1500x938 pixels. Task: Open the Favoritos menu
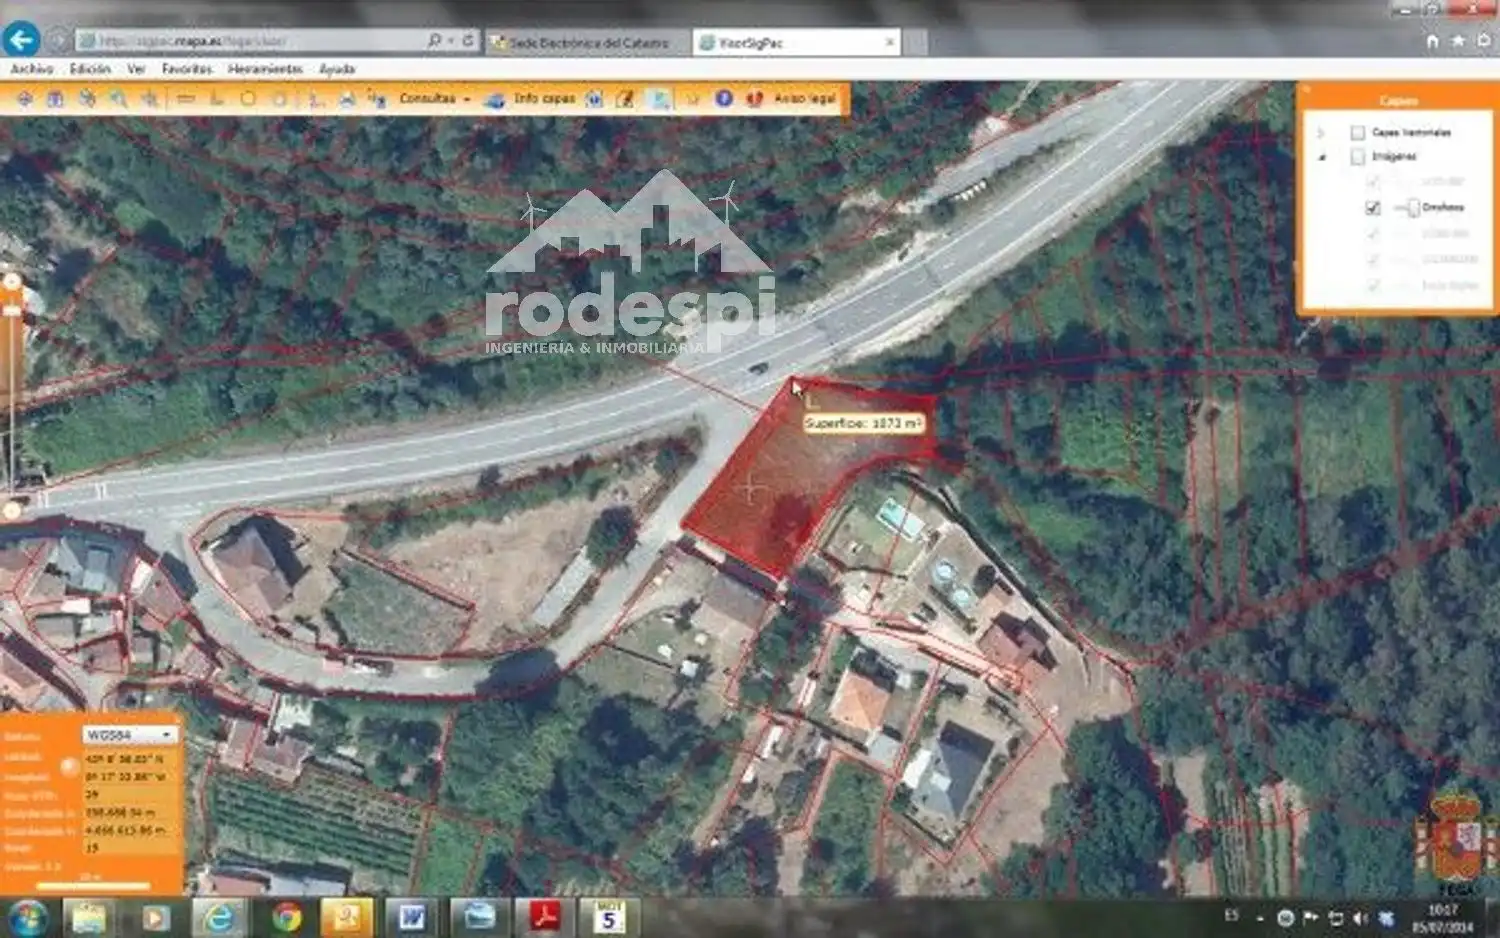pos(187,69)
